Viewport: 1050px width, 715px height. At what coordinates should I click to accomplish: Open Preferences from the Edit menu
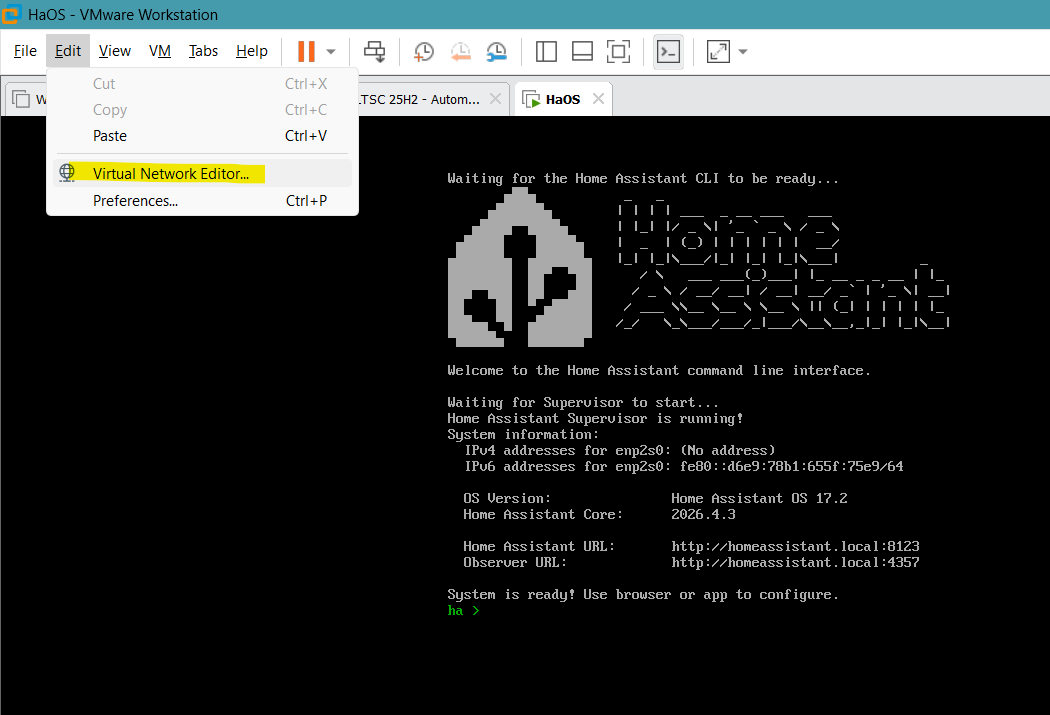[x=202, y=201]
